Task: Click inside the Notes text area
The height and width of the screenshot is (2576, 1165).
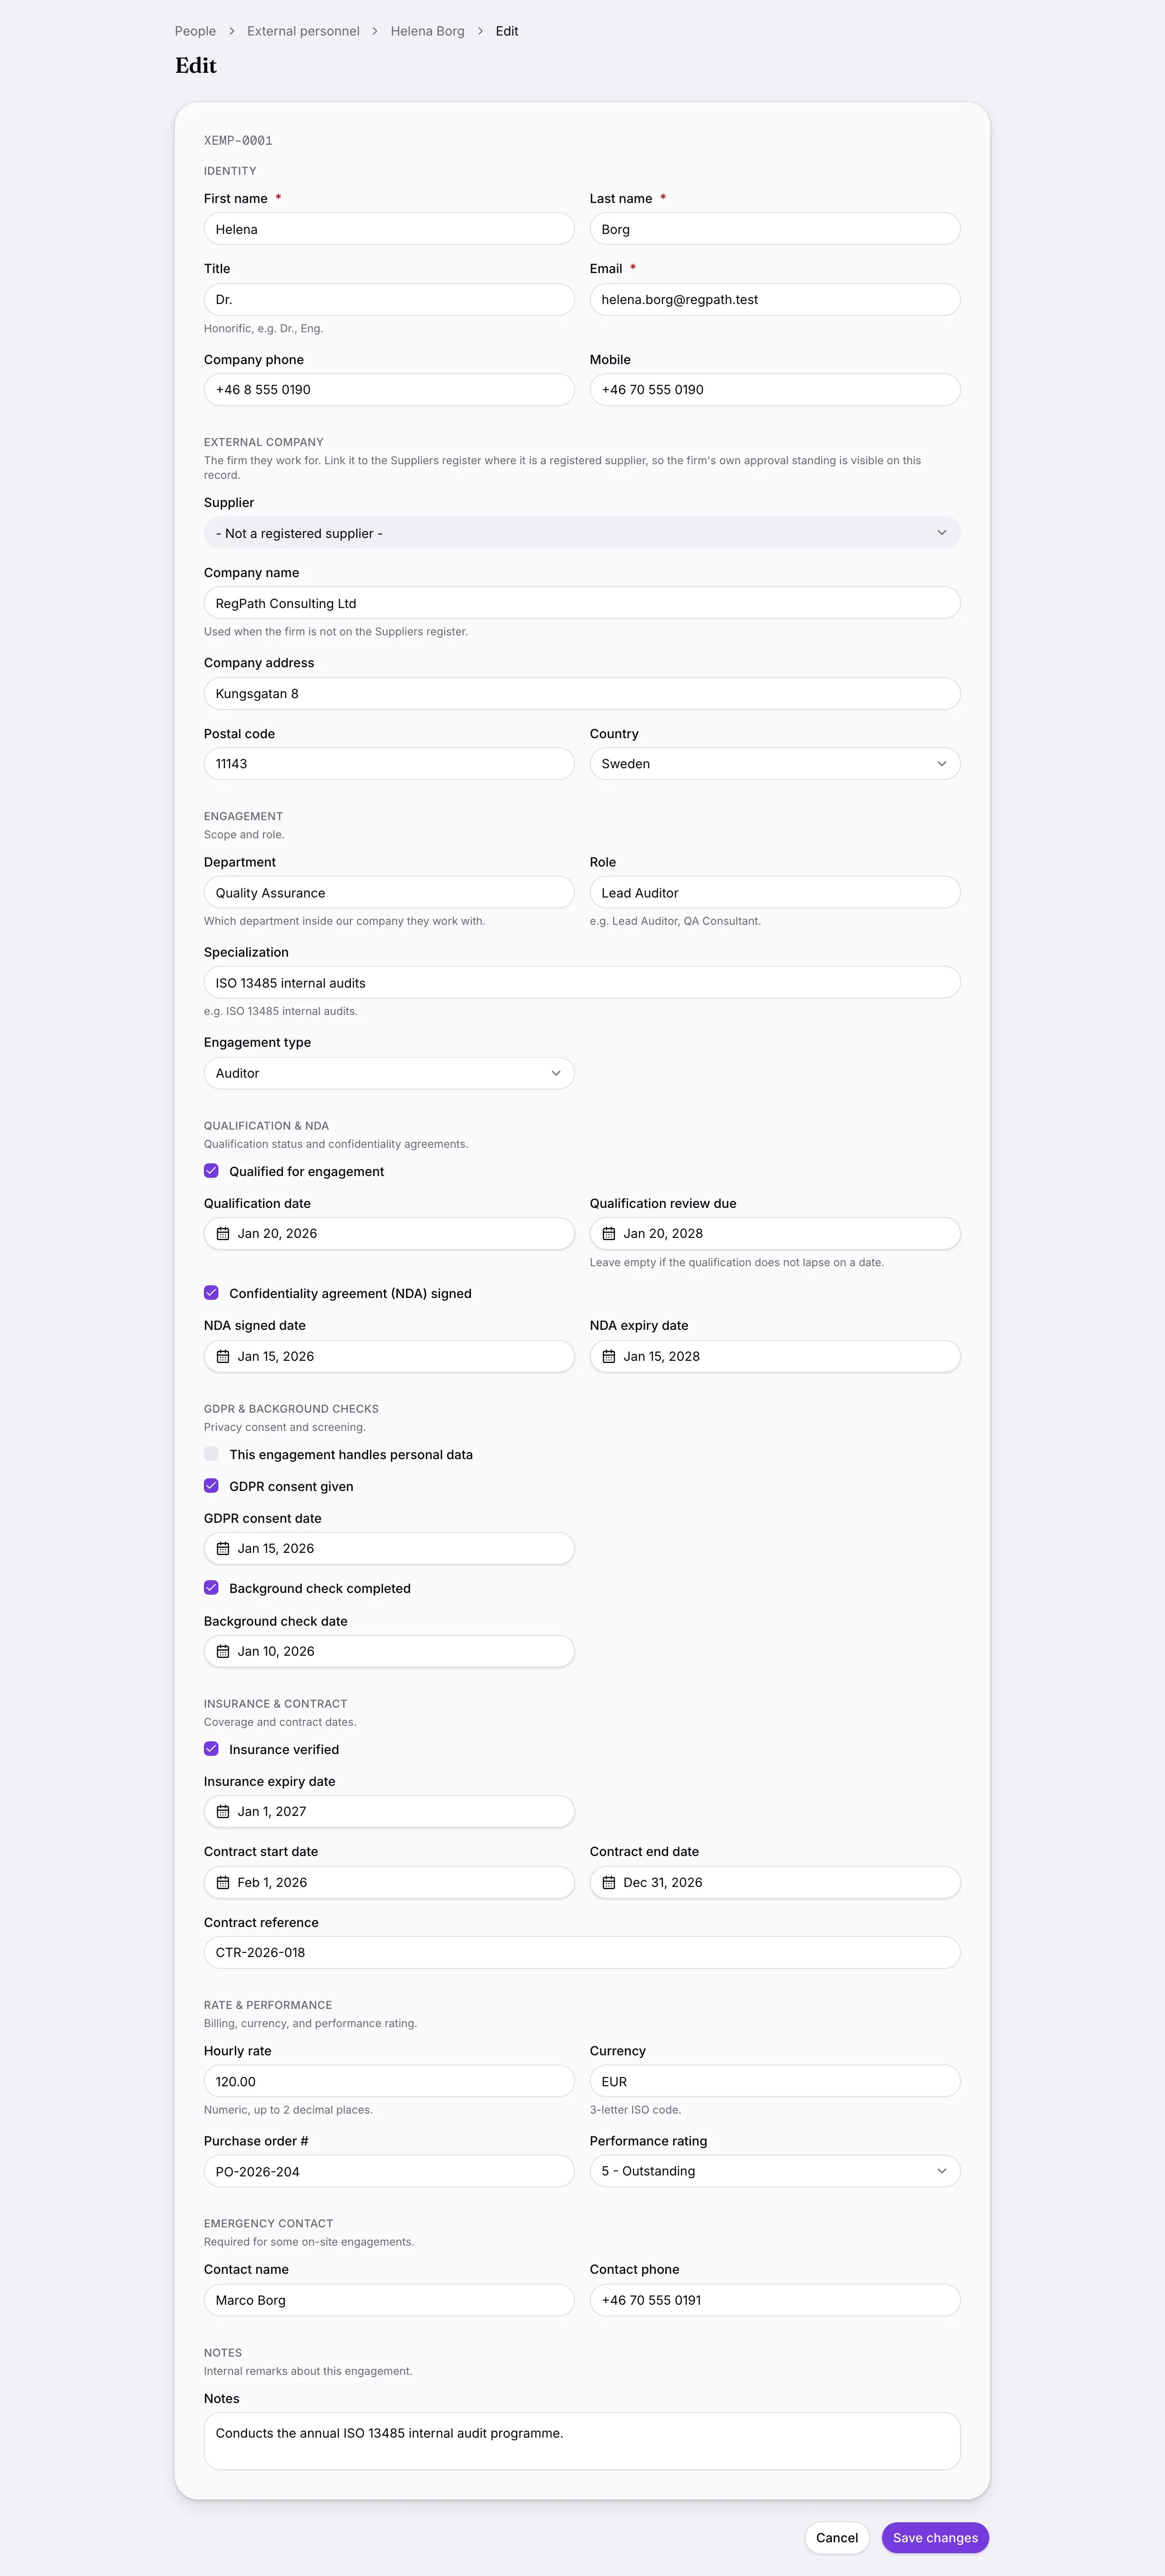Action: pyautogui.click(x=582, y=2441)
